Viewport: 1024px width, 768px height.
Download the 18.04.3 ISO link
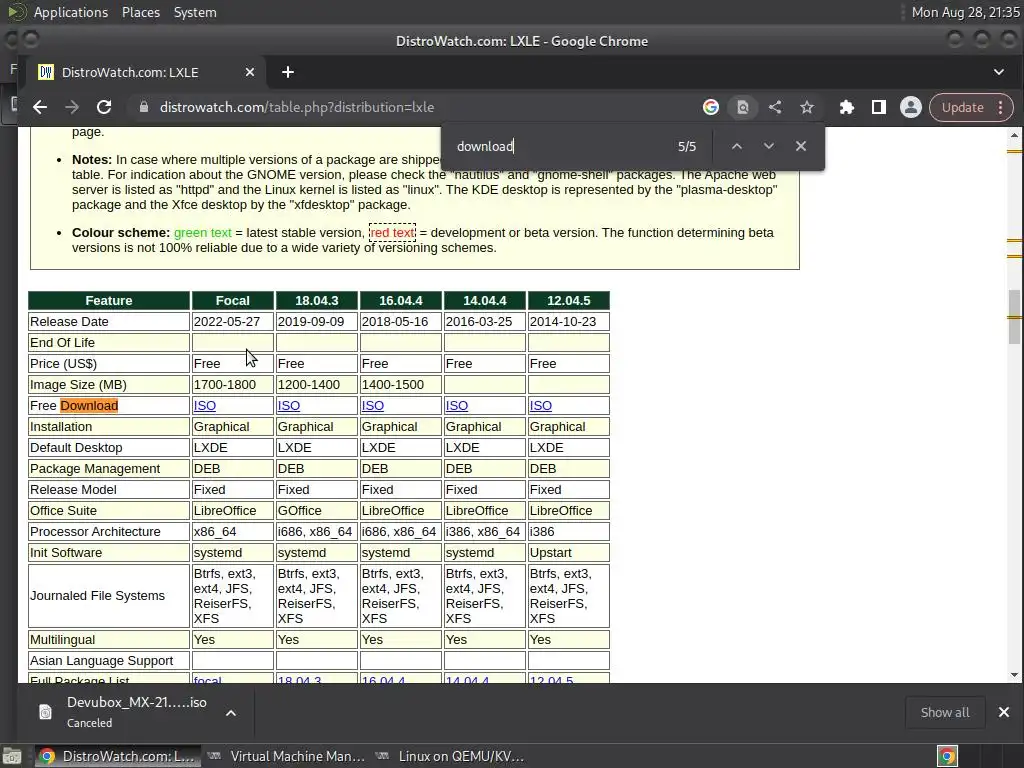pos(289,406)
